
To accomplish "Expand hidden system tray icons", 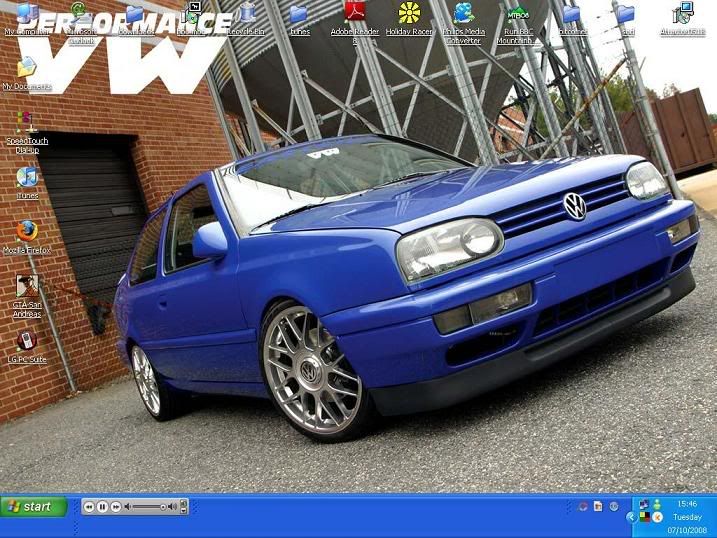I will [630, 517].
